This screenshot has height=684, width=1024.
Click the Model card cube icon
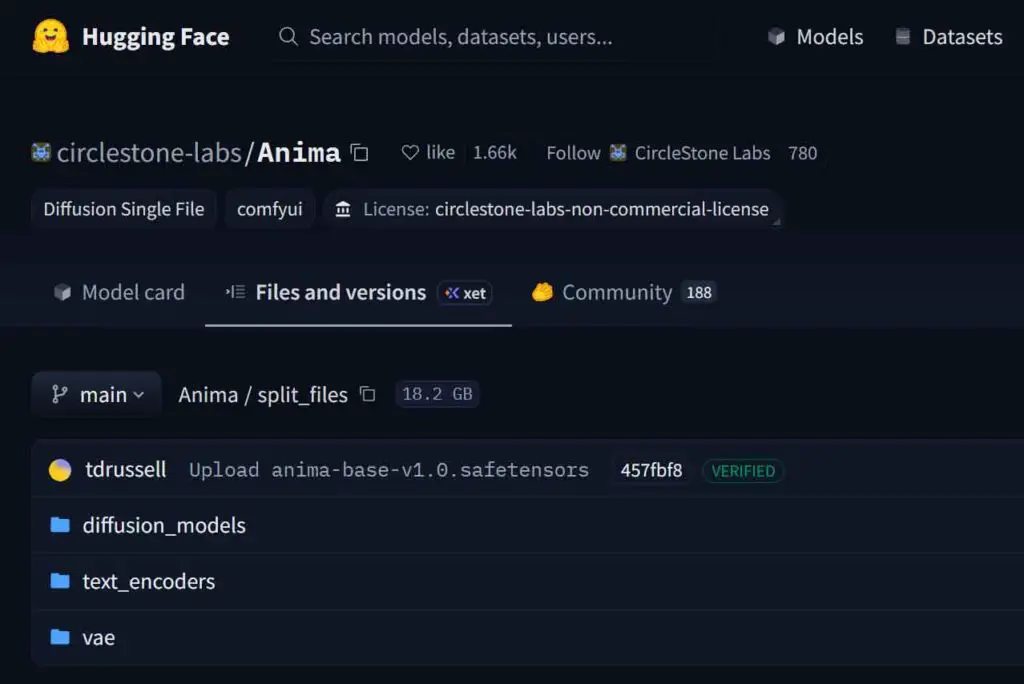click(62, 292)
